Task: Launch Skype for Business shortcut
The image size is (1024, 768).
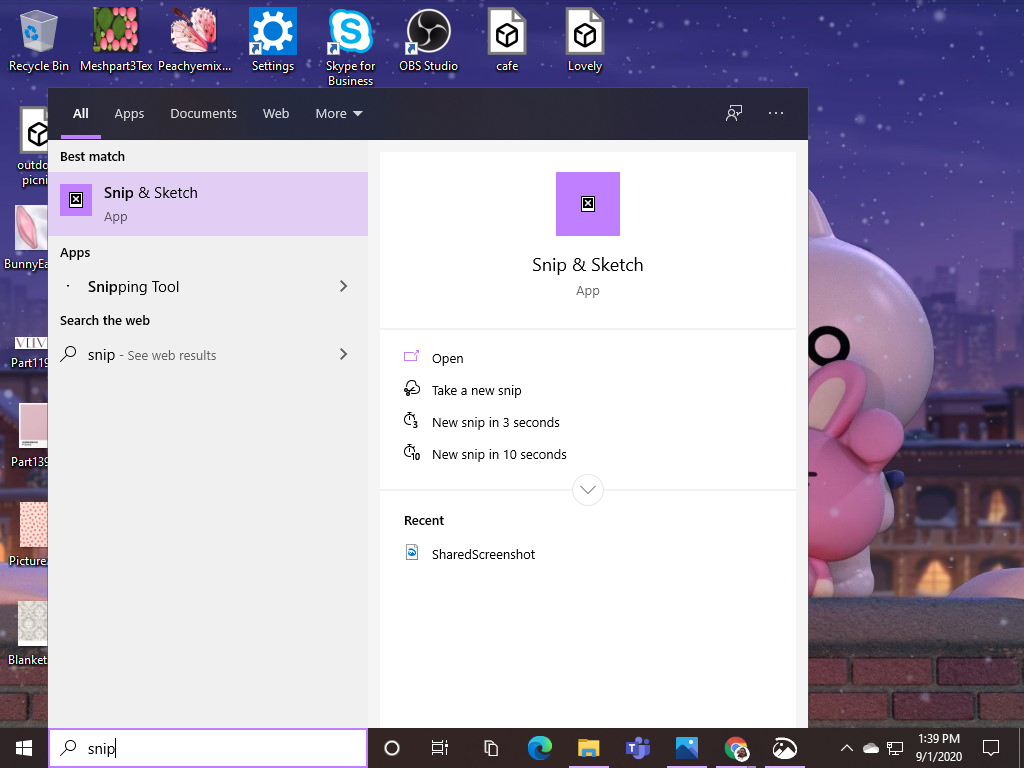Action: [x=351, y=47]
